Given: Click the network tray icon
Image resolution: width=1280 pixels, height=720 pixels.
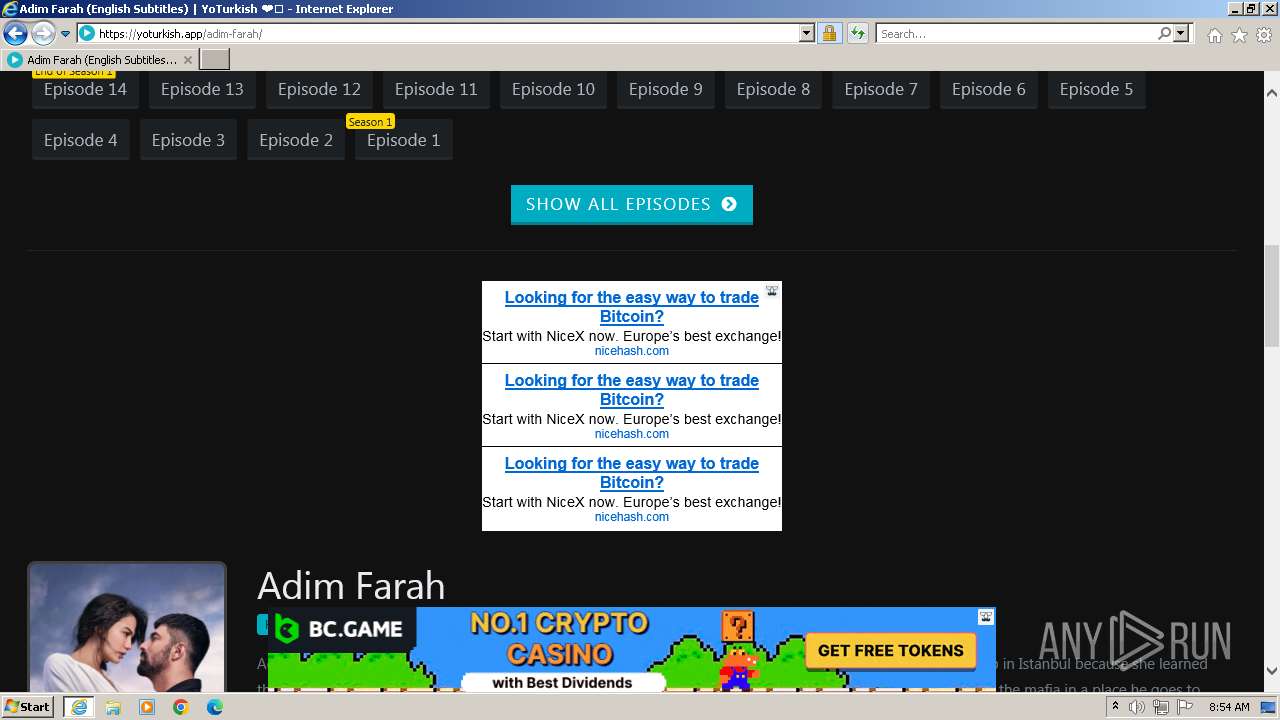Looking at the screenshot, I should (1160, 707).
